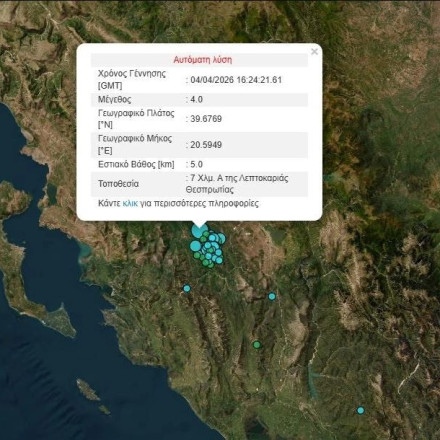This screenshot has width=440, height=440.
Task: Click the 'Μέγεθος' label
Action: click(114, 99)
